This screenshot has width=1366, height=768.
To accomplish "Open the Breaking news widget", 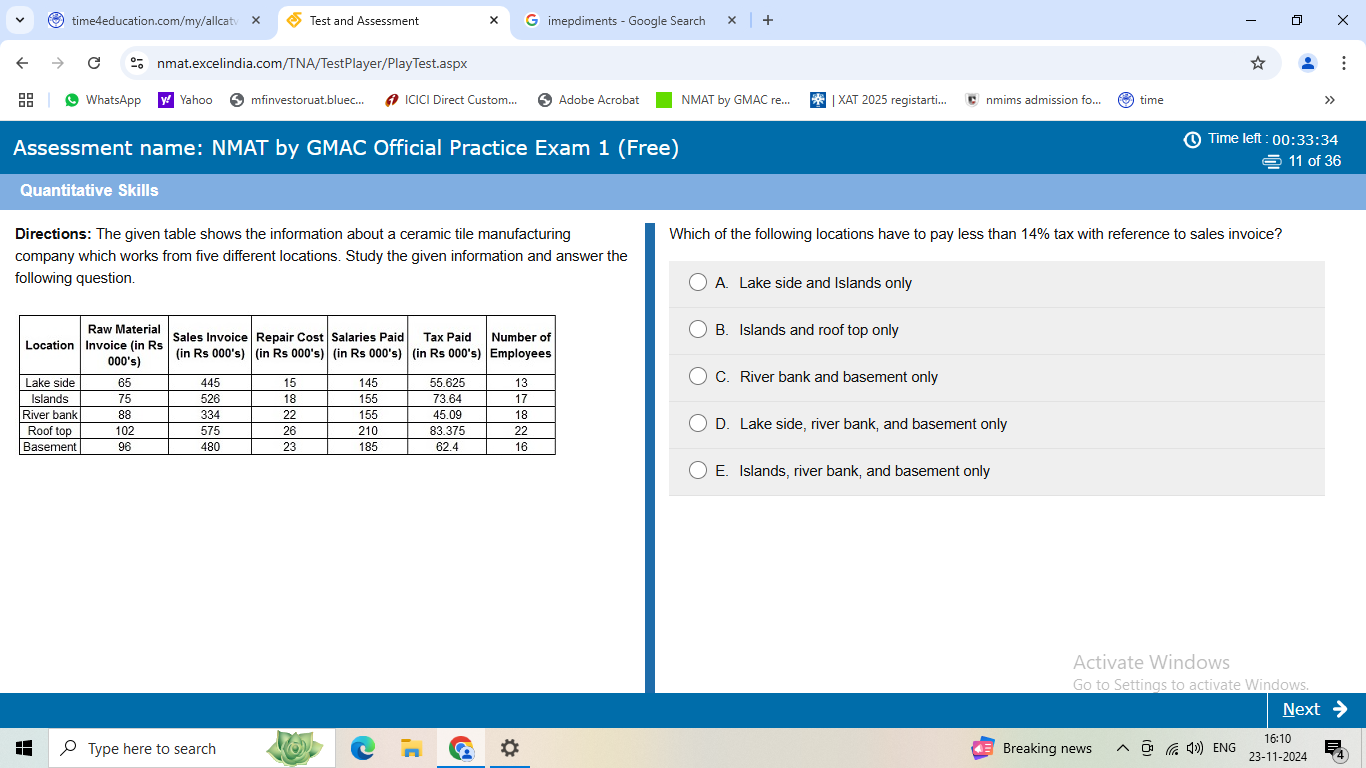I will pos(1032,748).
